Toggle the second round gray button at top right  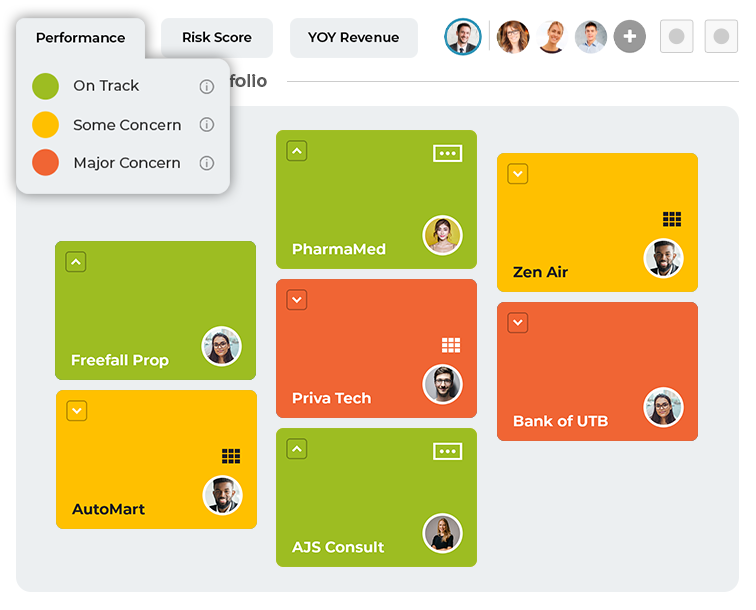point(721,37)
